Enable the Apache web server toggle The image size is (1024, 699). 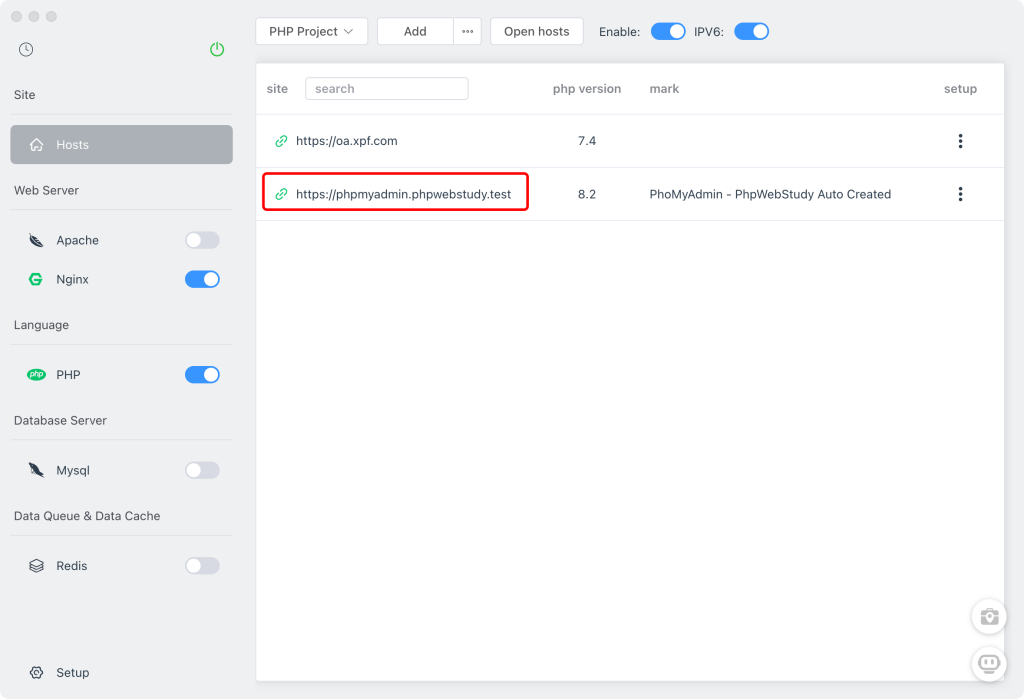click(x=202, y=240)
